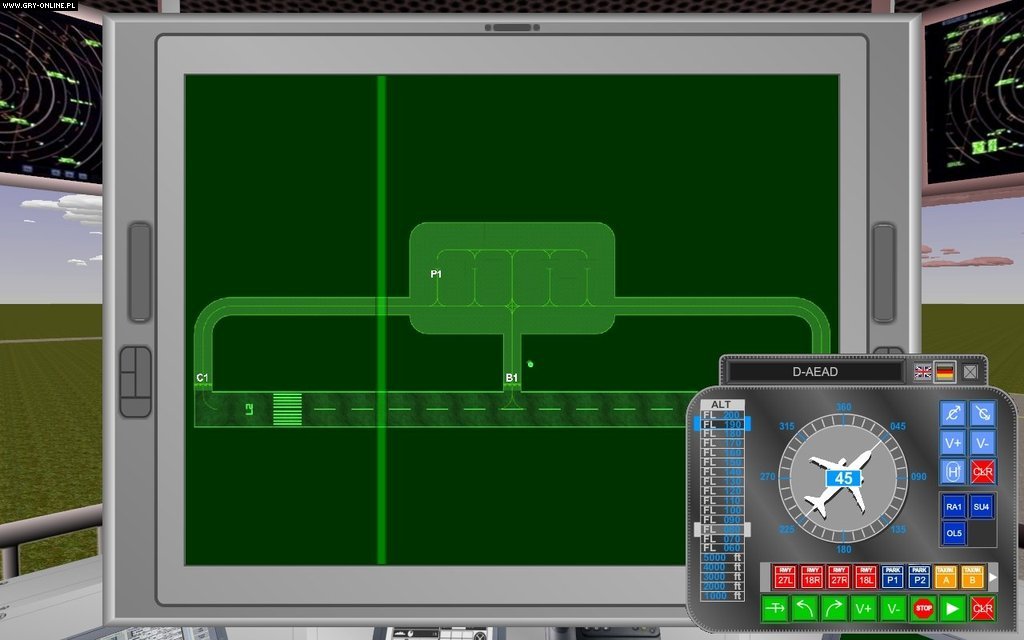Select the takeoff command icon

point(775,607)
